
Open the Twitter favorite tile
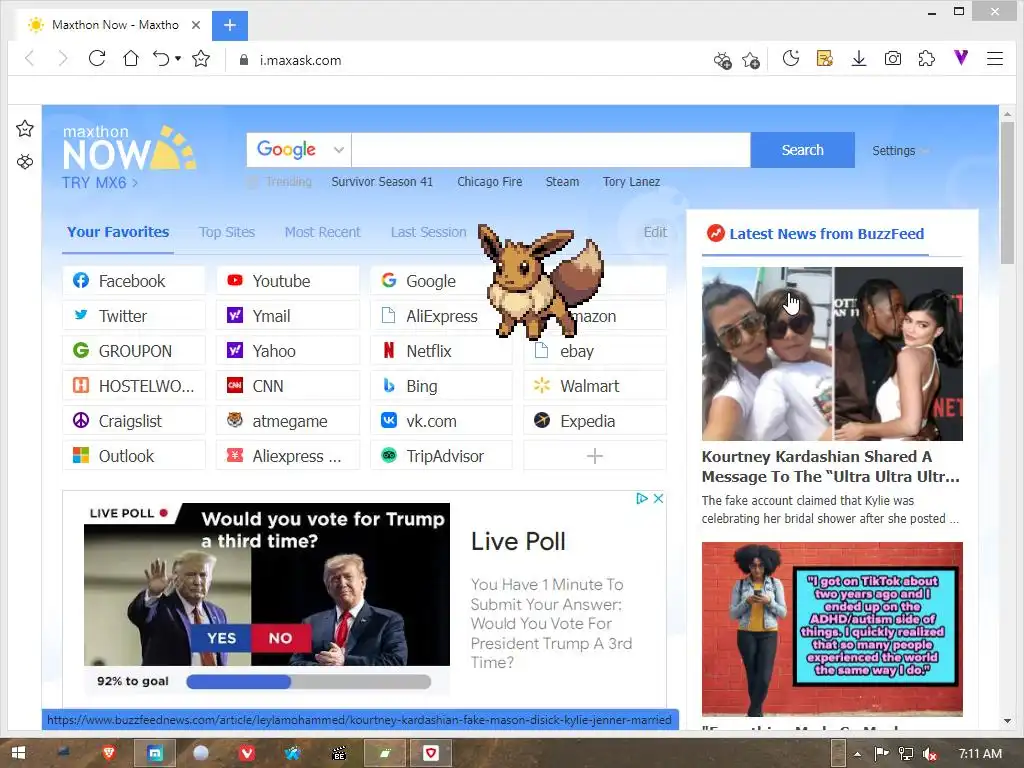(x=134, y=316)
